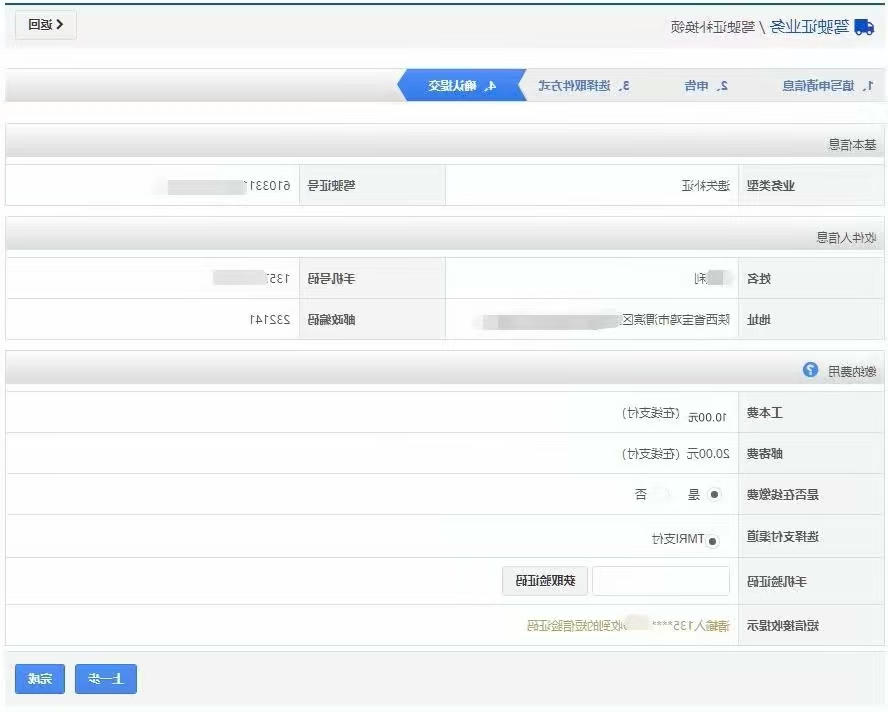Screen dimensions: 888x712
Task: Select 是 radio for 是否在线缴费
Action: point(714,494)
